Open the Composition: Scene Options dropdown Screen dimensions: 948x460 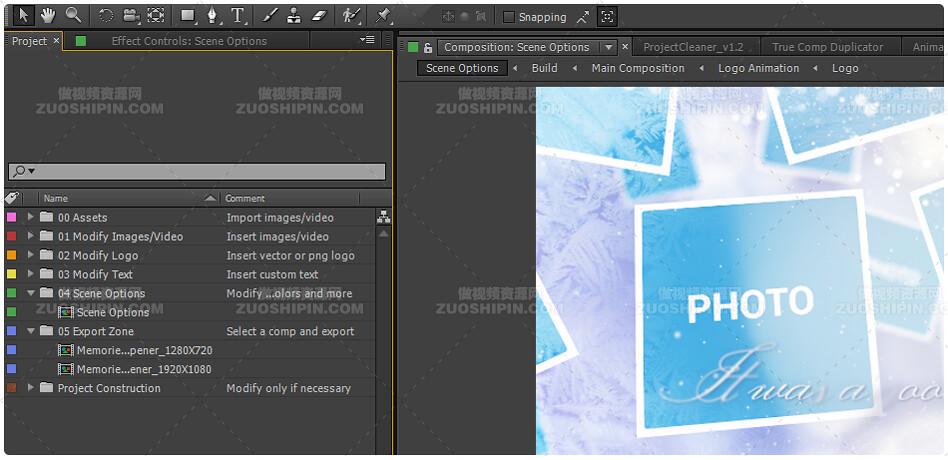pos(608,47)
